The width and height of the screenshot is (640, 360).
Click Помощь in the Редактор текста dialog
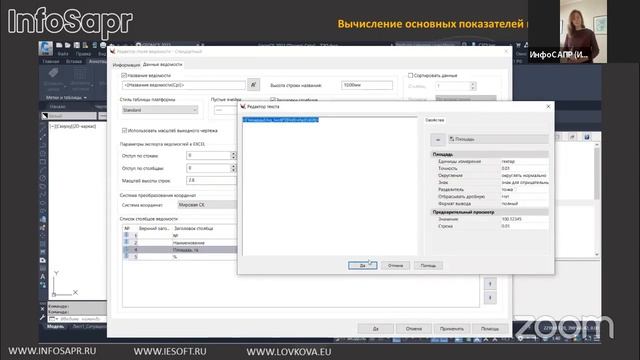(x=428, y=265)
